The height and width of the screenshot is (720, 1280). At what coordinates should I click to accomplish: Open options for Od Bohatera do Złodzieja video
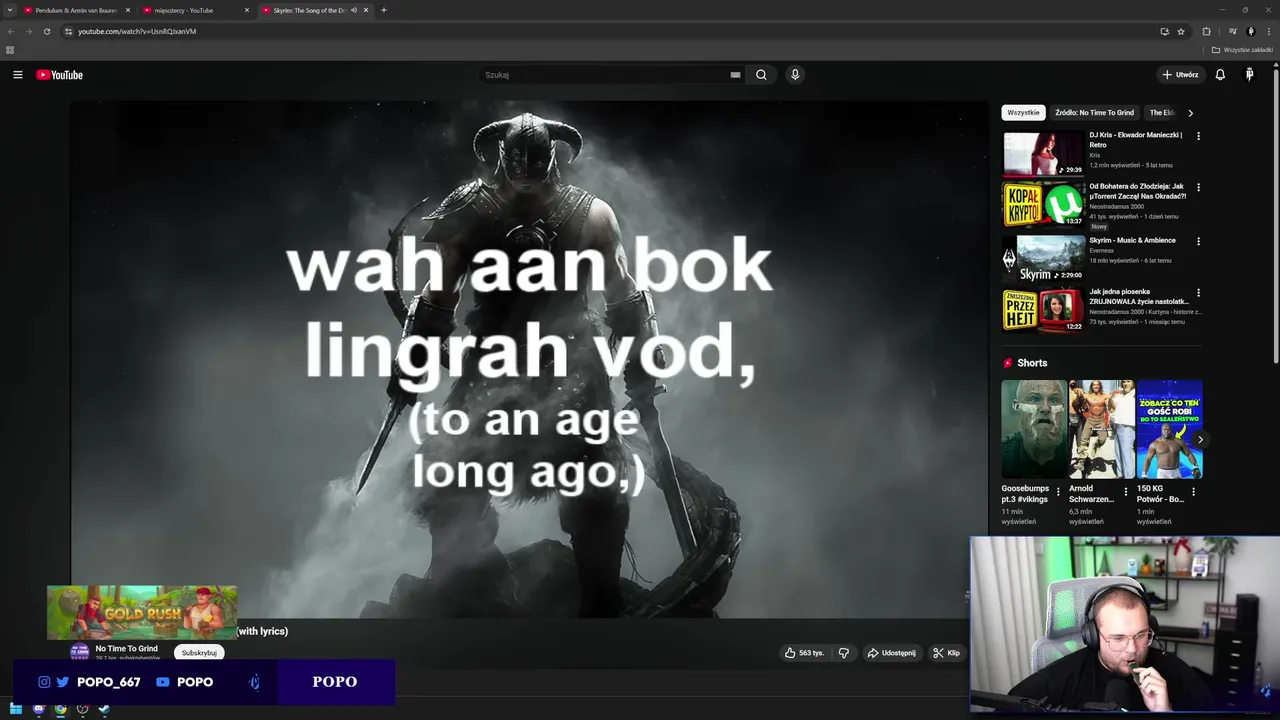(1198, 187)
